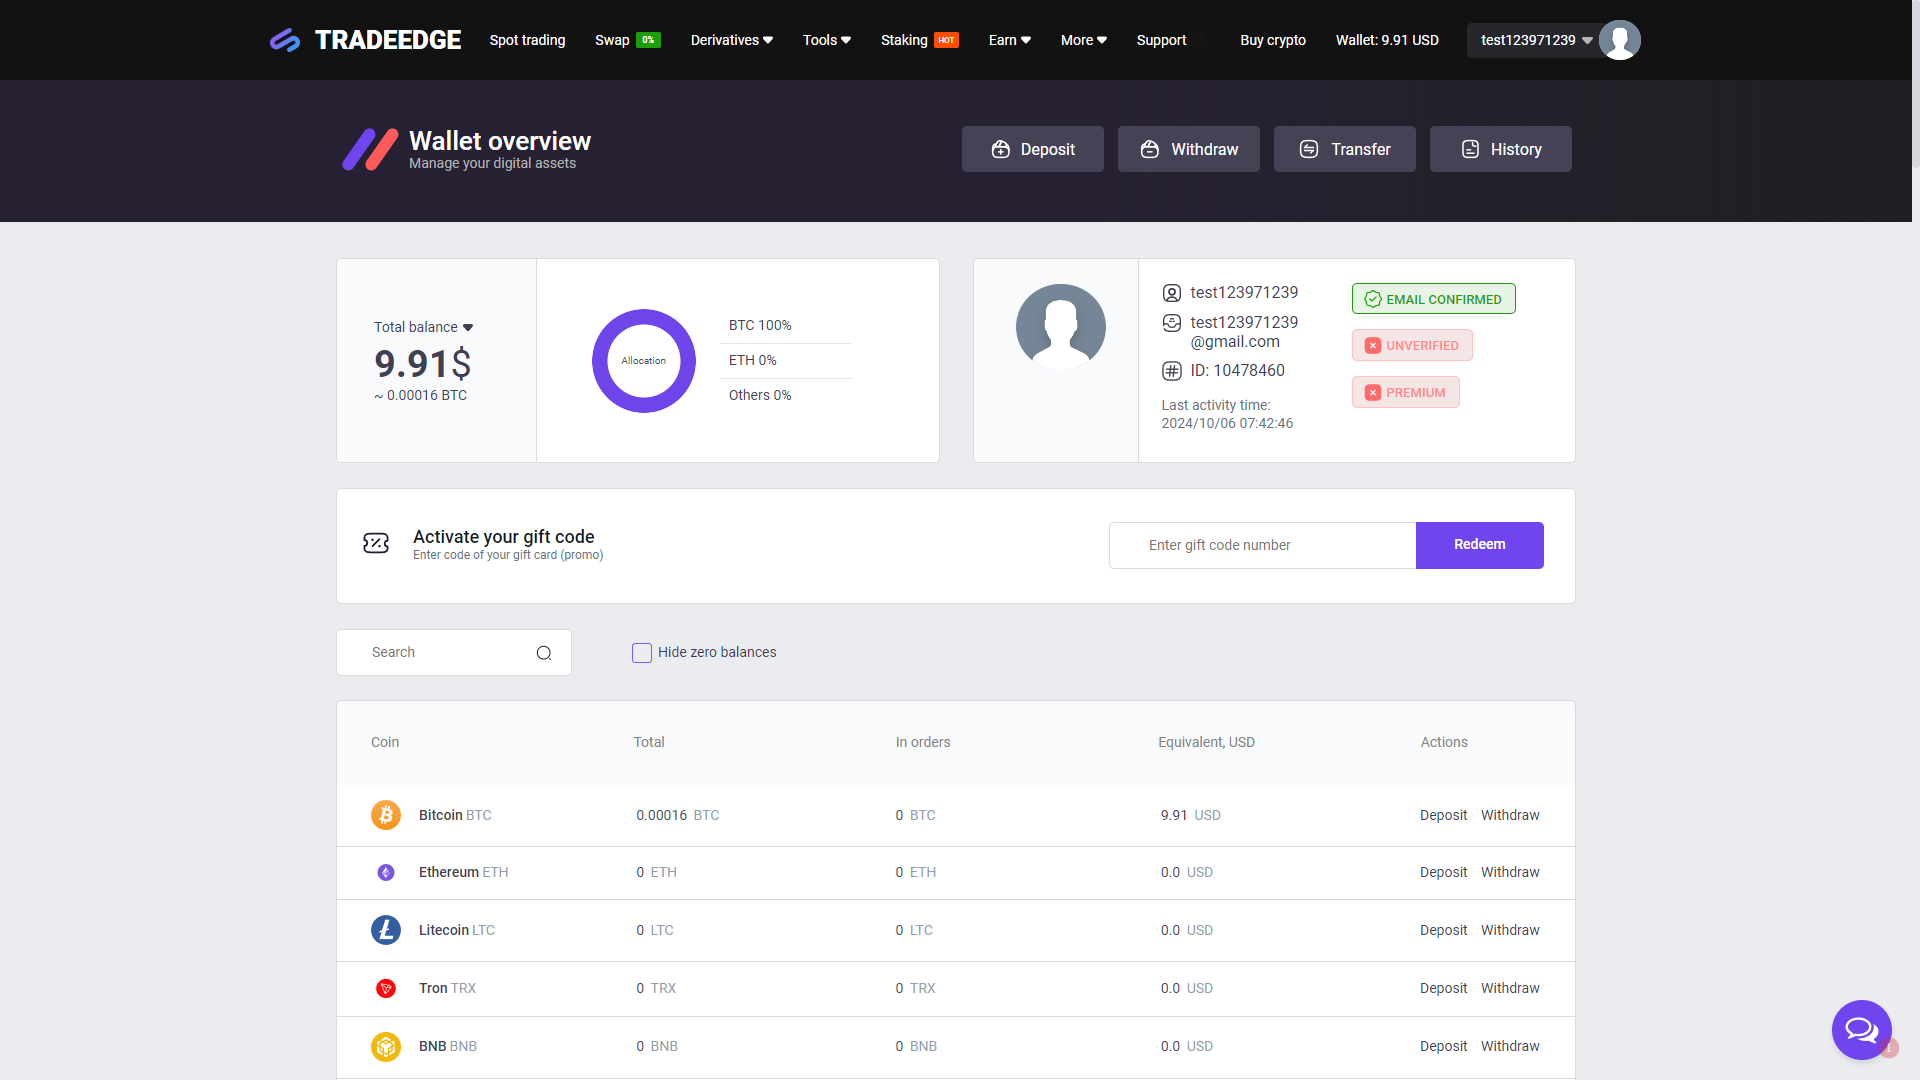Open the Derivatives dropdown menu

click(x=731, y=40)
